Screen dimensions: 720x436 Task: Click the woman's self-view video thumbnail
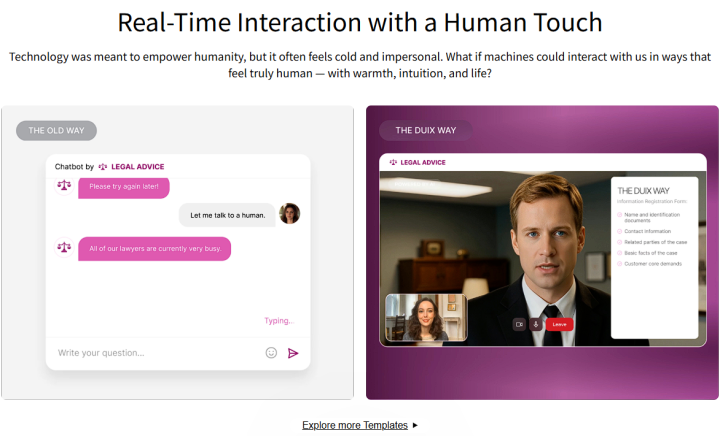(x=426, y=318)
